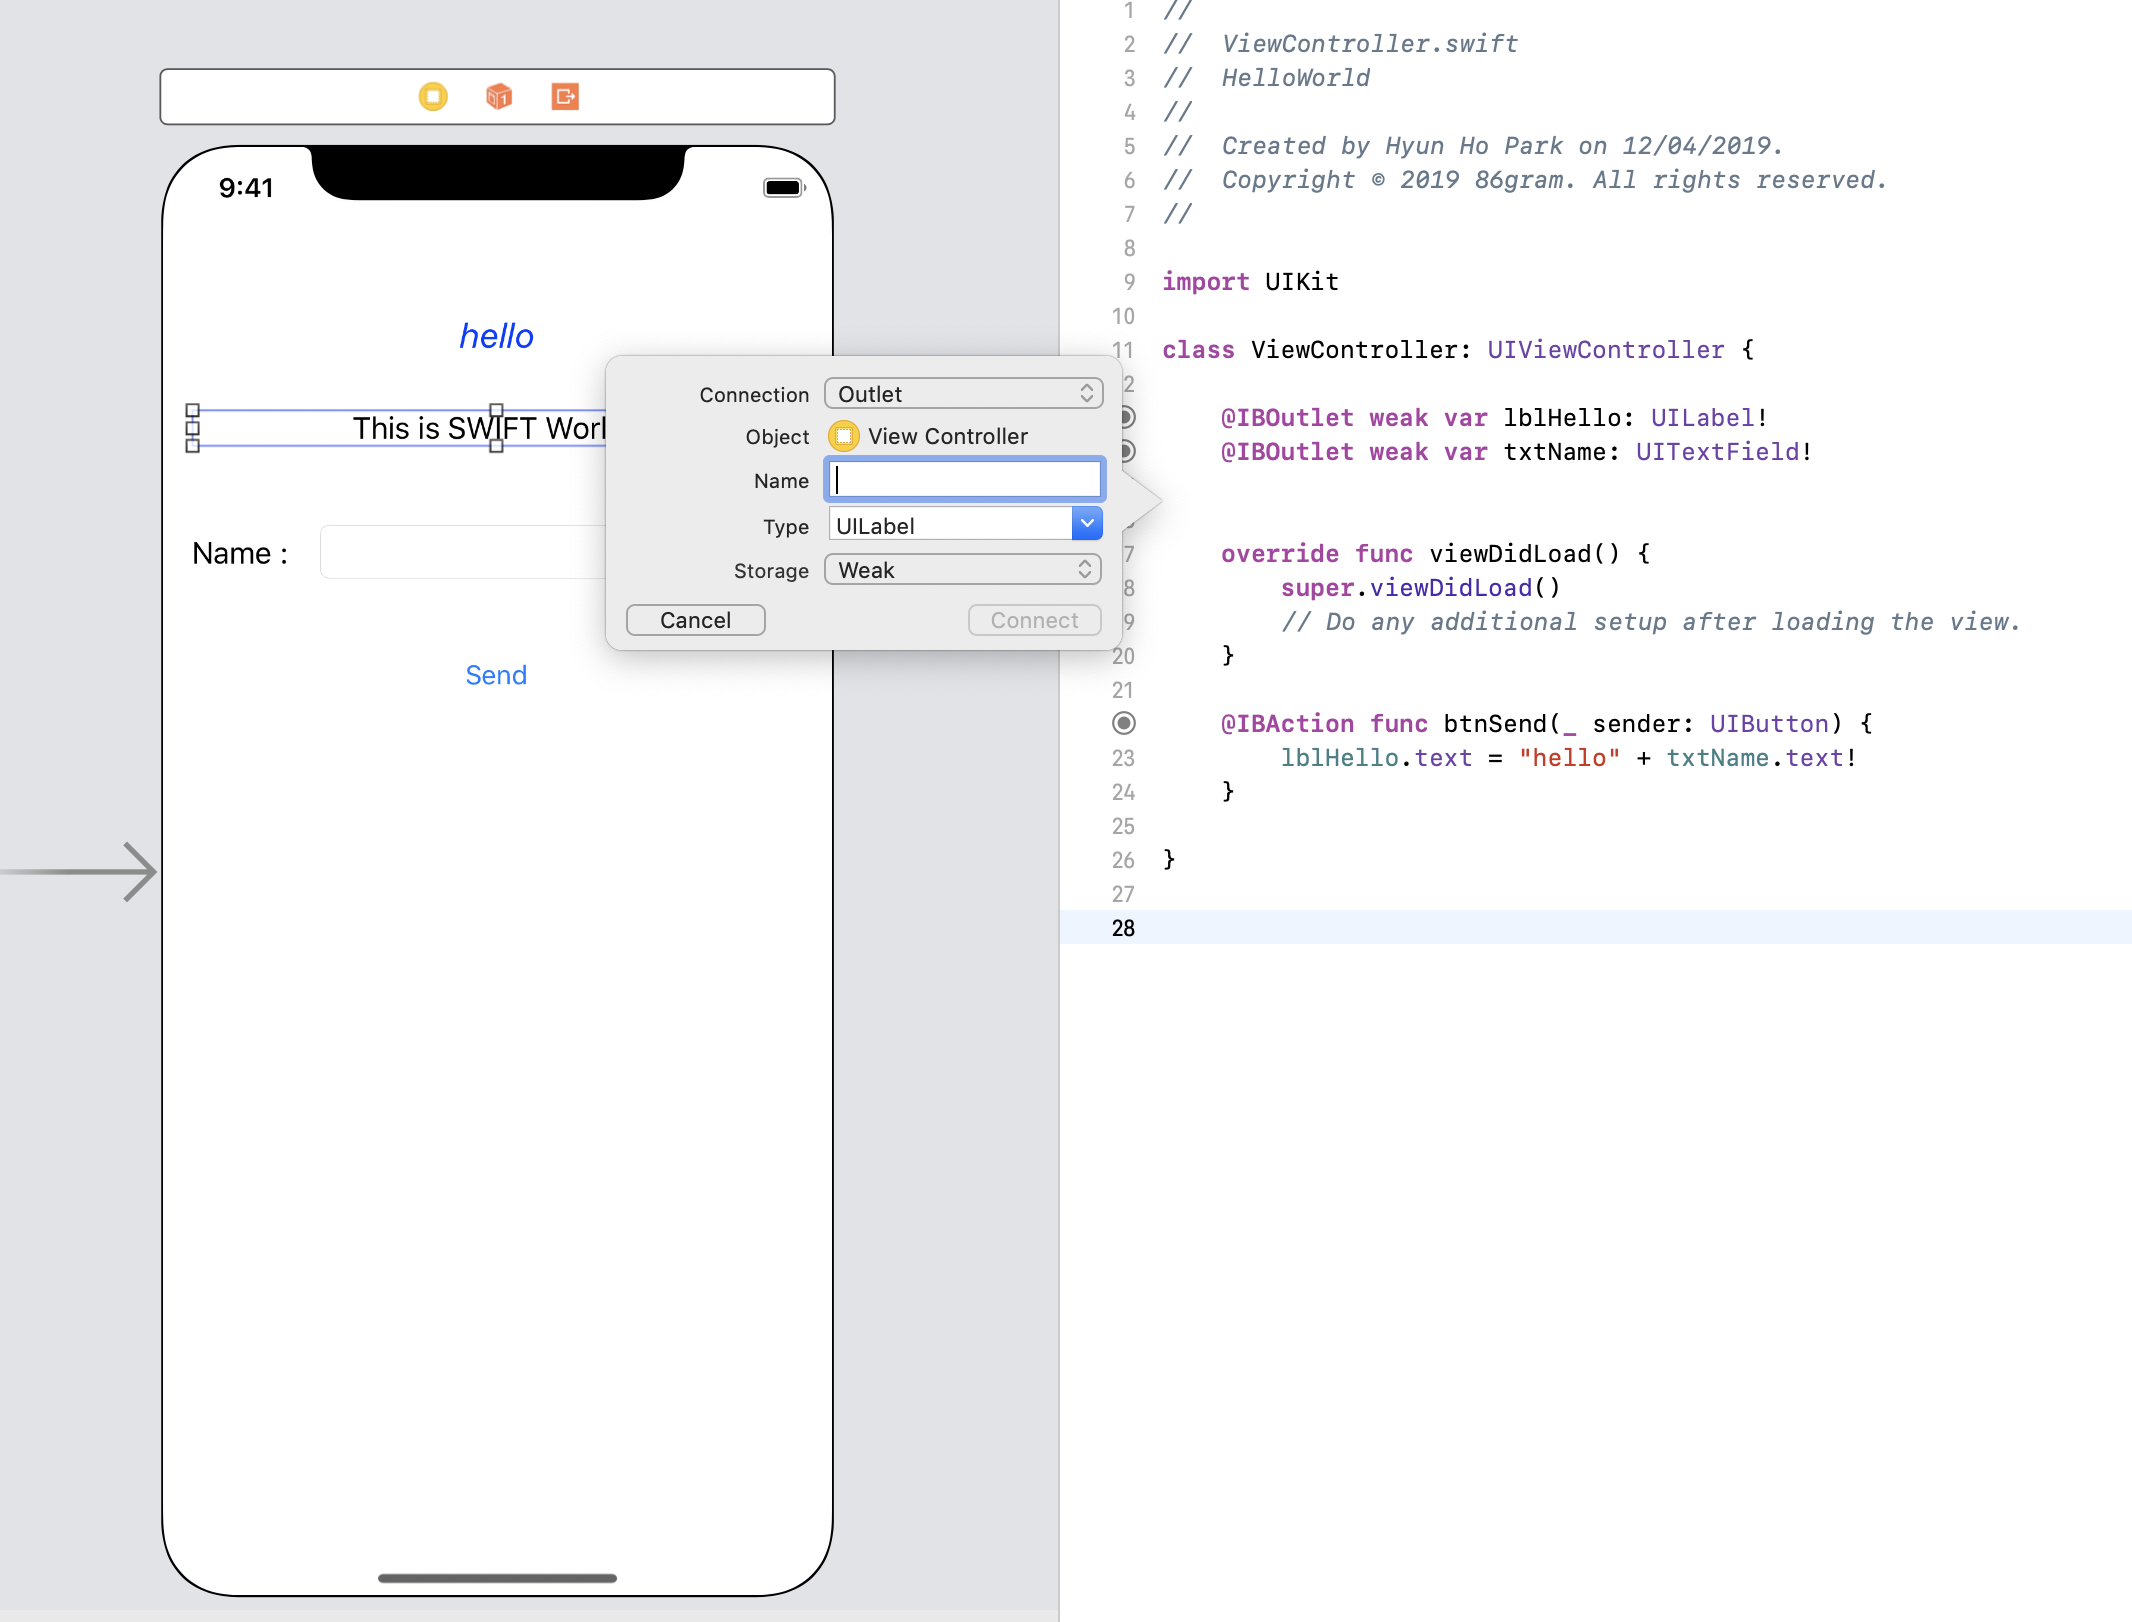Click line number 28 in code gutter

pos(1123,928)
